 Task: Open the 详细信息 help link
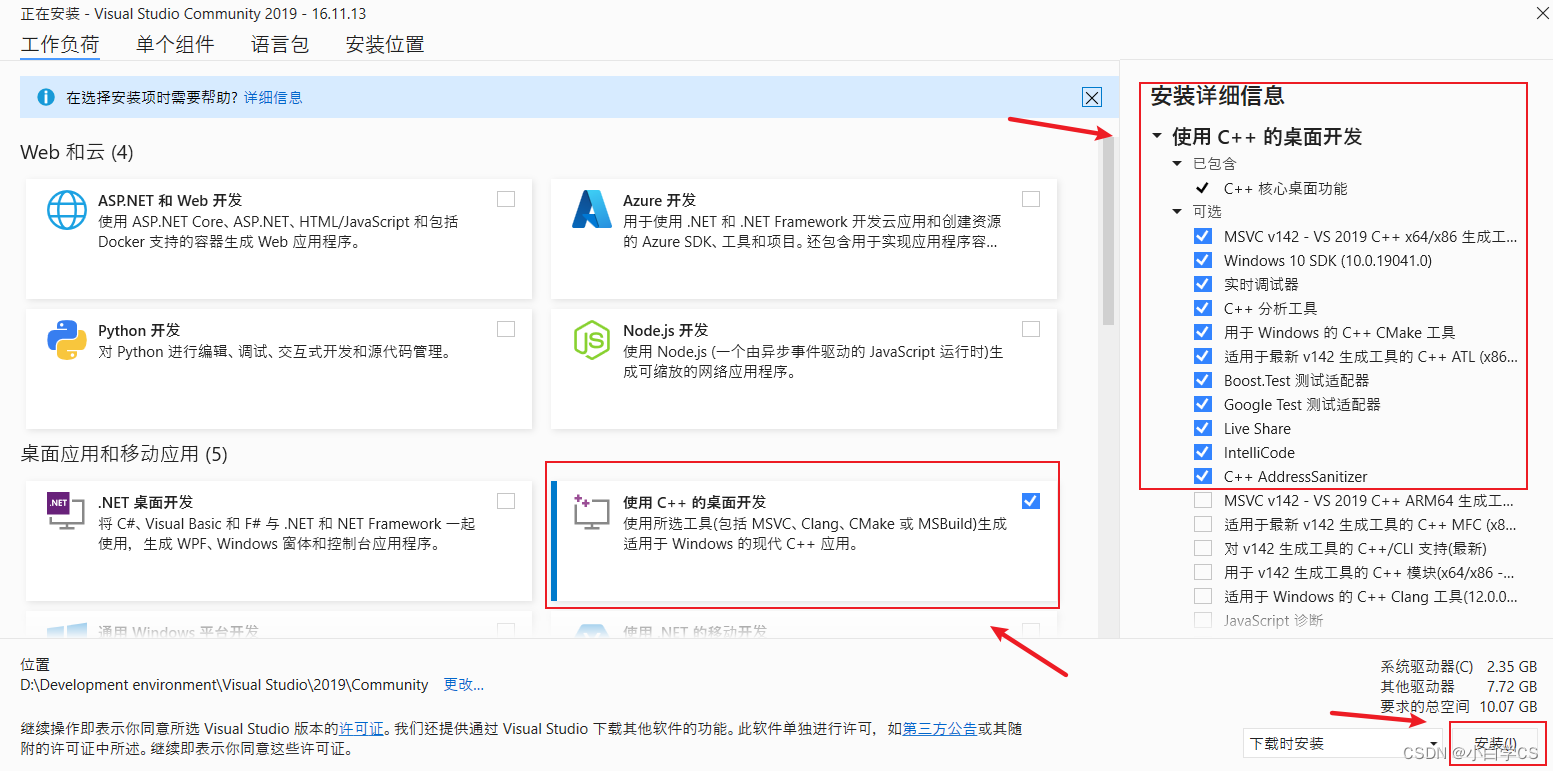[273, 98]
